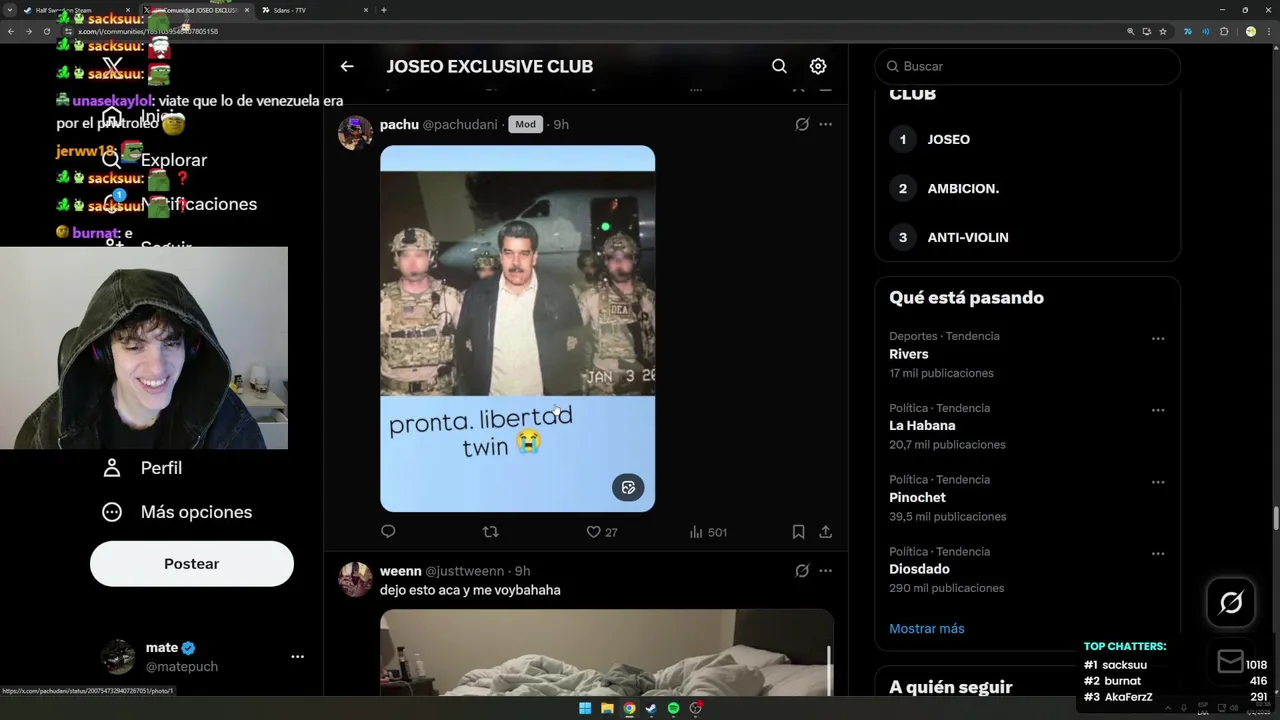Open the bed photo in weenn's post

tap(606, 652)
